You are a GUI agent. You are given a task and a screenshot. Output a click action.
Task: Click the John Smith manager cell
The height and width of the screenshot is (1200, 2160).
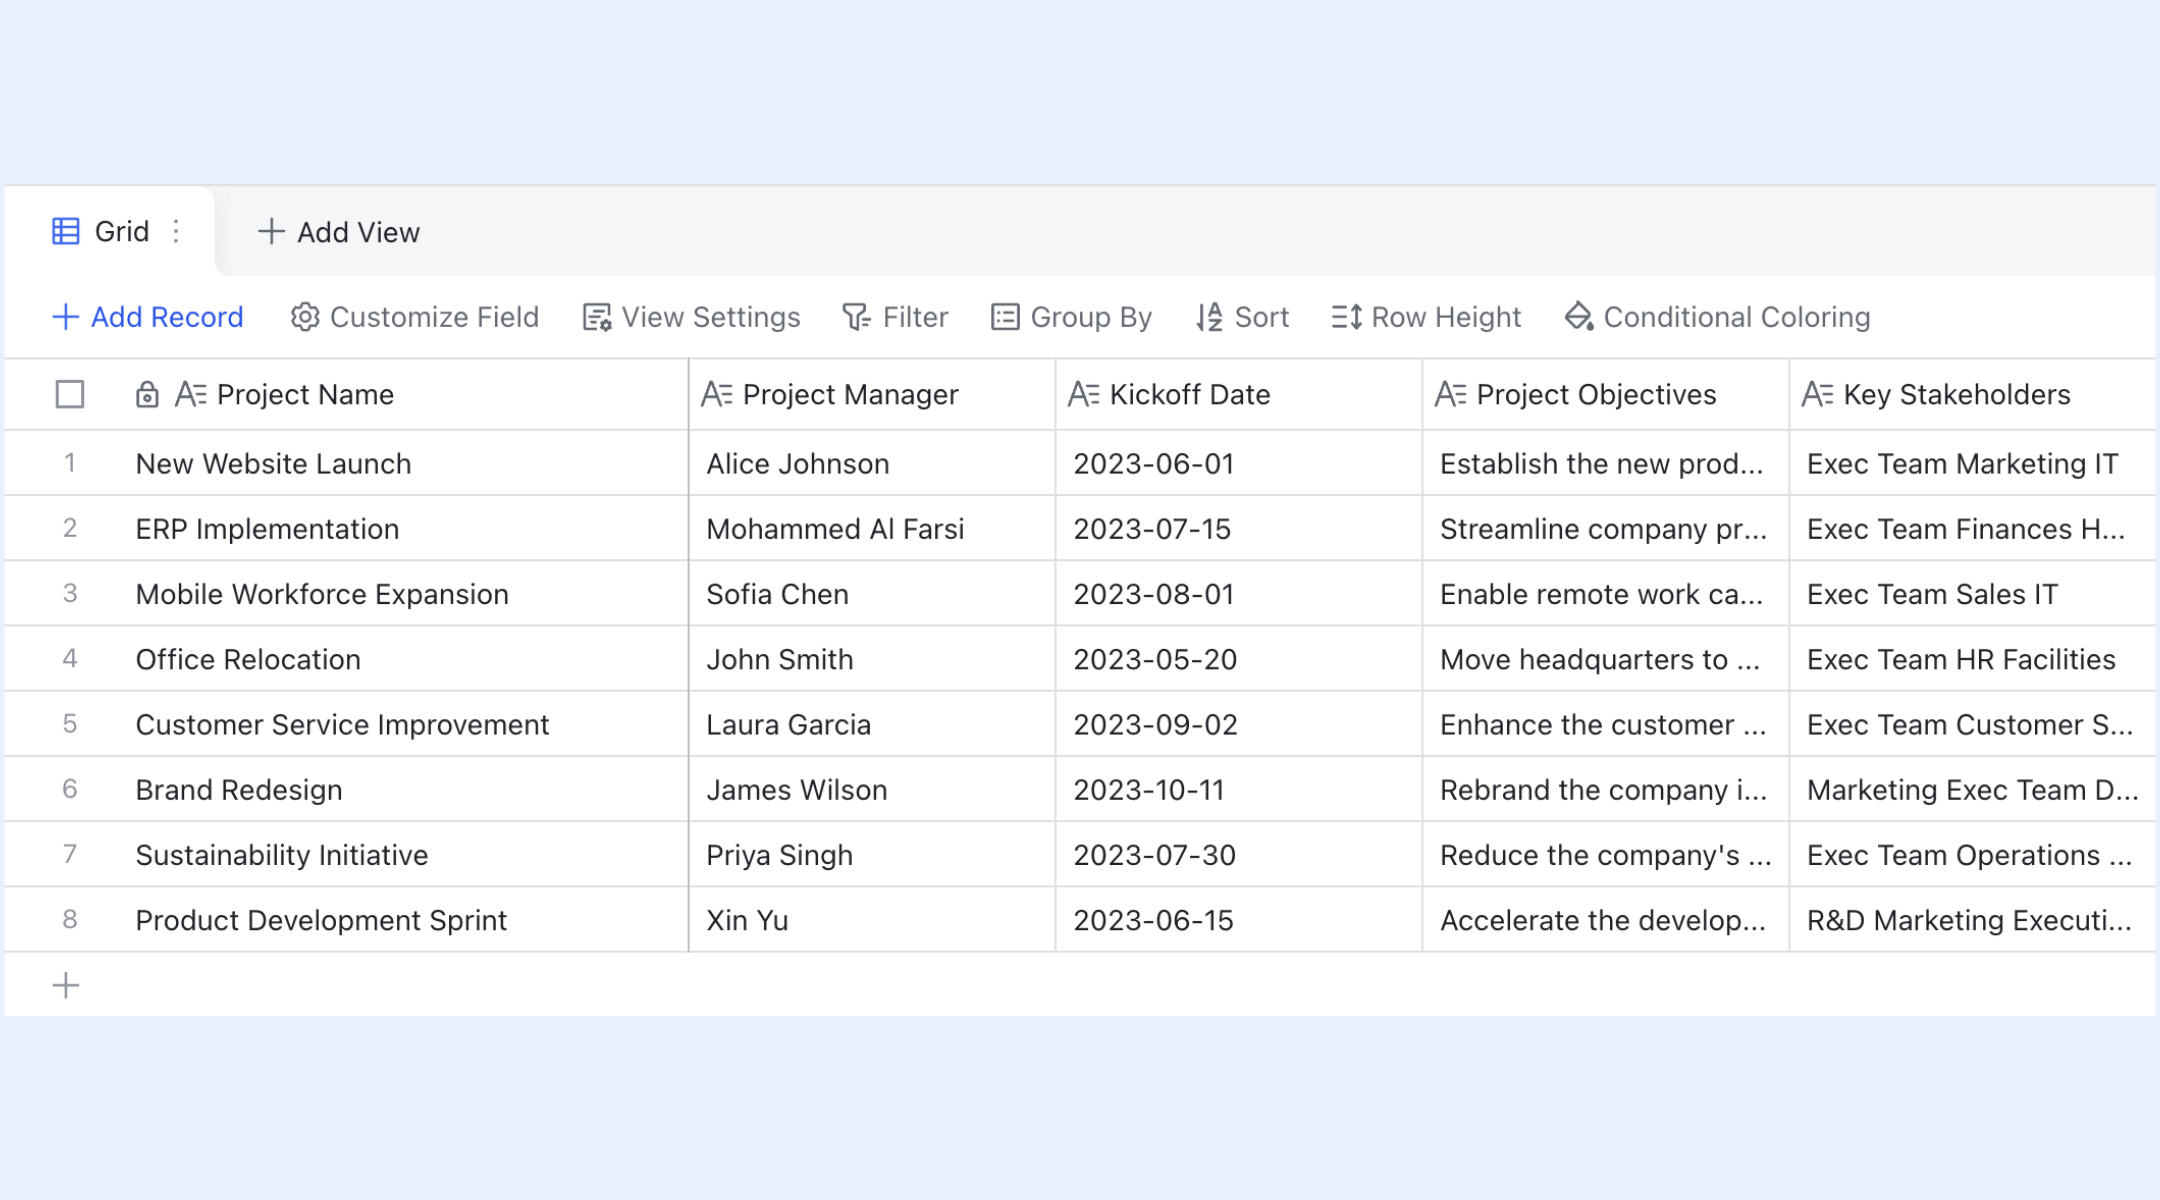(872, 659)
